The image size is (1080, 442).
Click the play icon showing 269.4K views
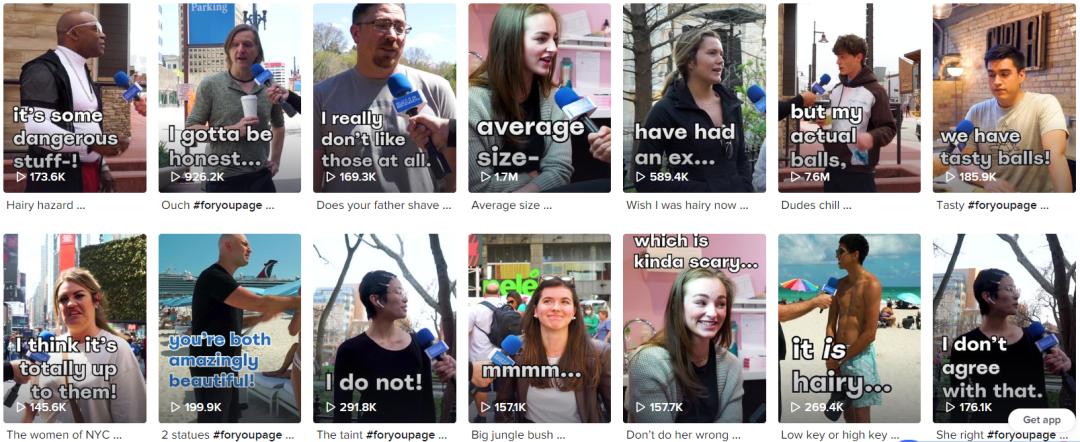coord(796,408)
